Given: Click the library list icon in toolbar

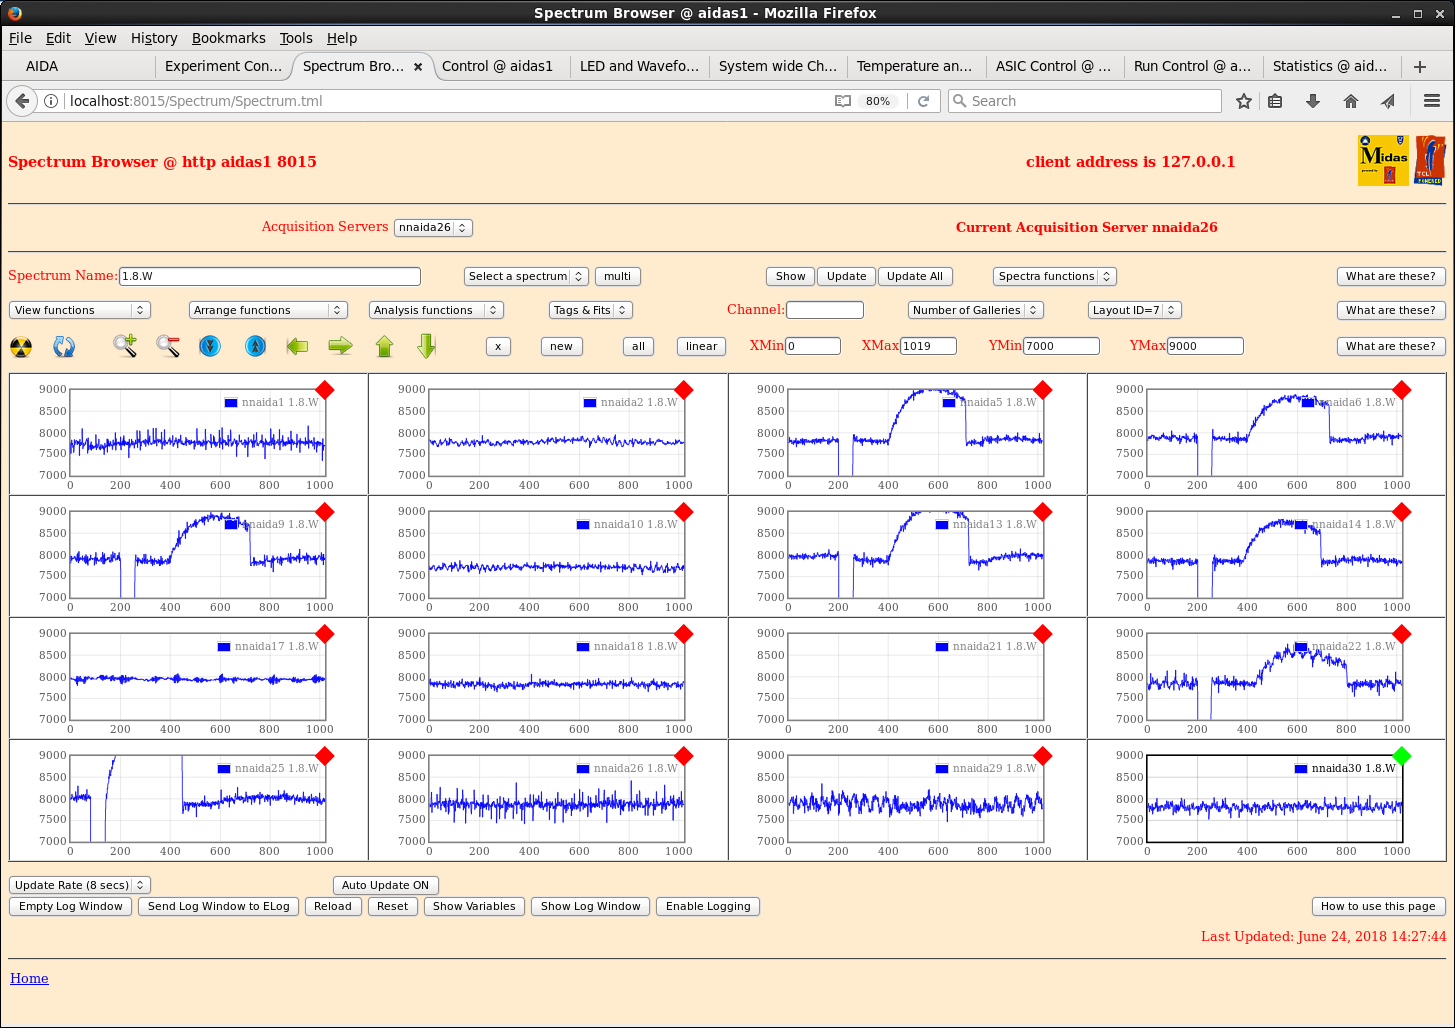Looking at the screenshot, I should pos(1275,101).
